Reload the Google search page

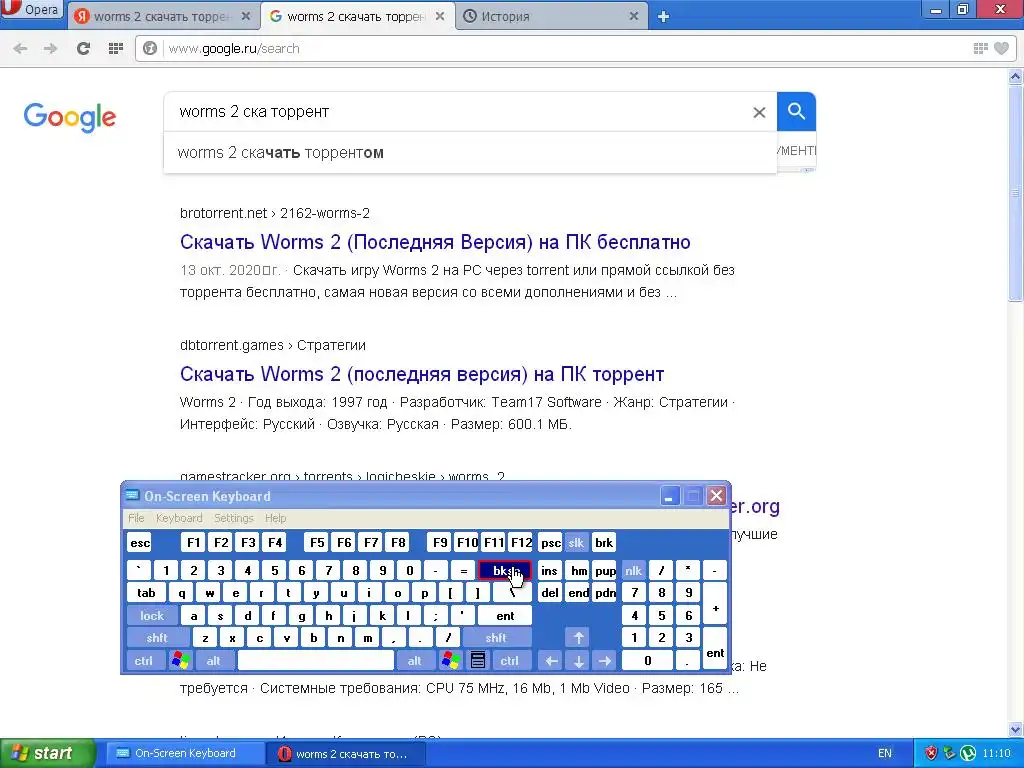83,48
